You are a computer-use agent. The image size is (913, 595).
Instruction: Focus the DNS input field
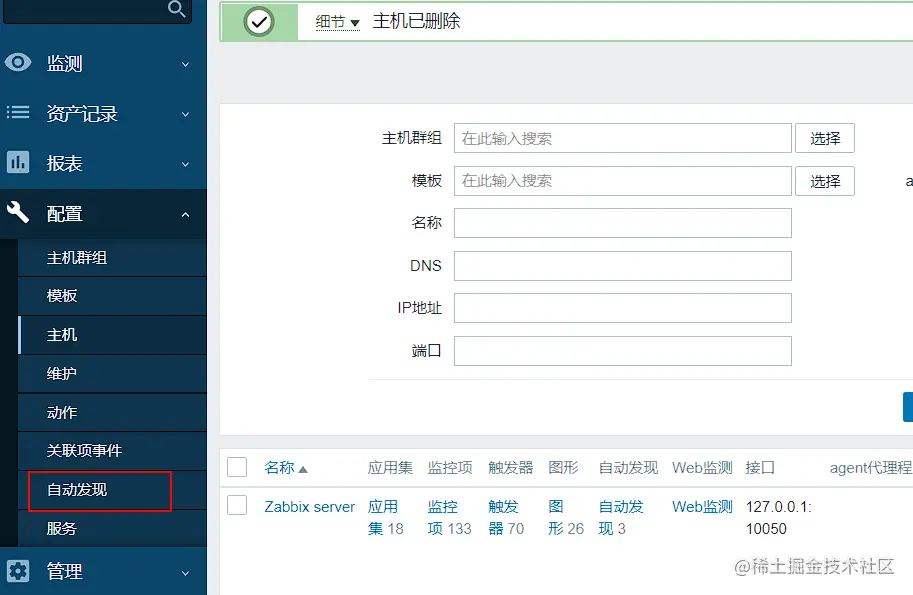click(x=622, y=266)
